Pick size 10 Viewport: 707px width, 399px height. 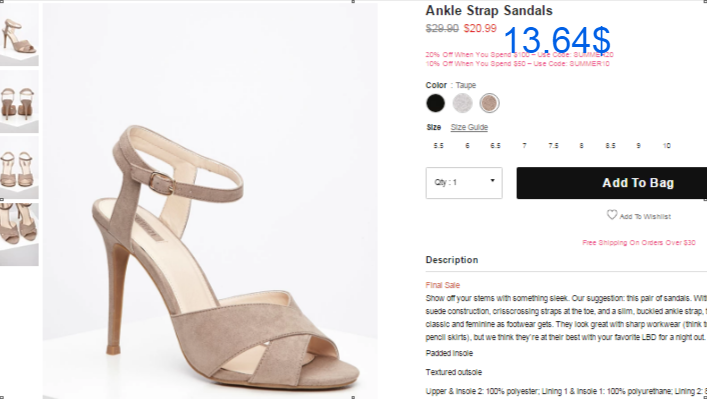pos(666,146)
